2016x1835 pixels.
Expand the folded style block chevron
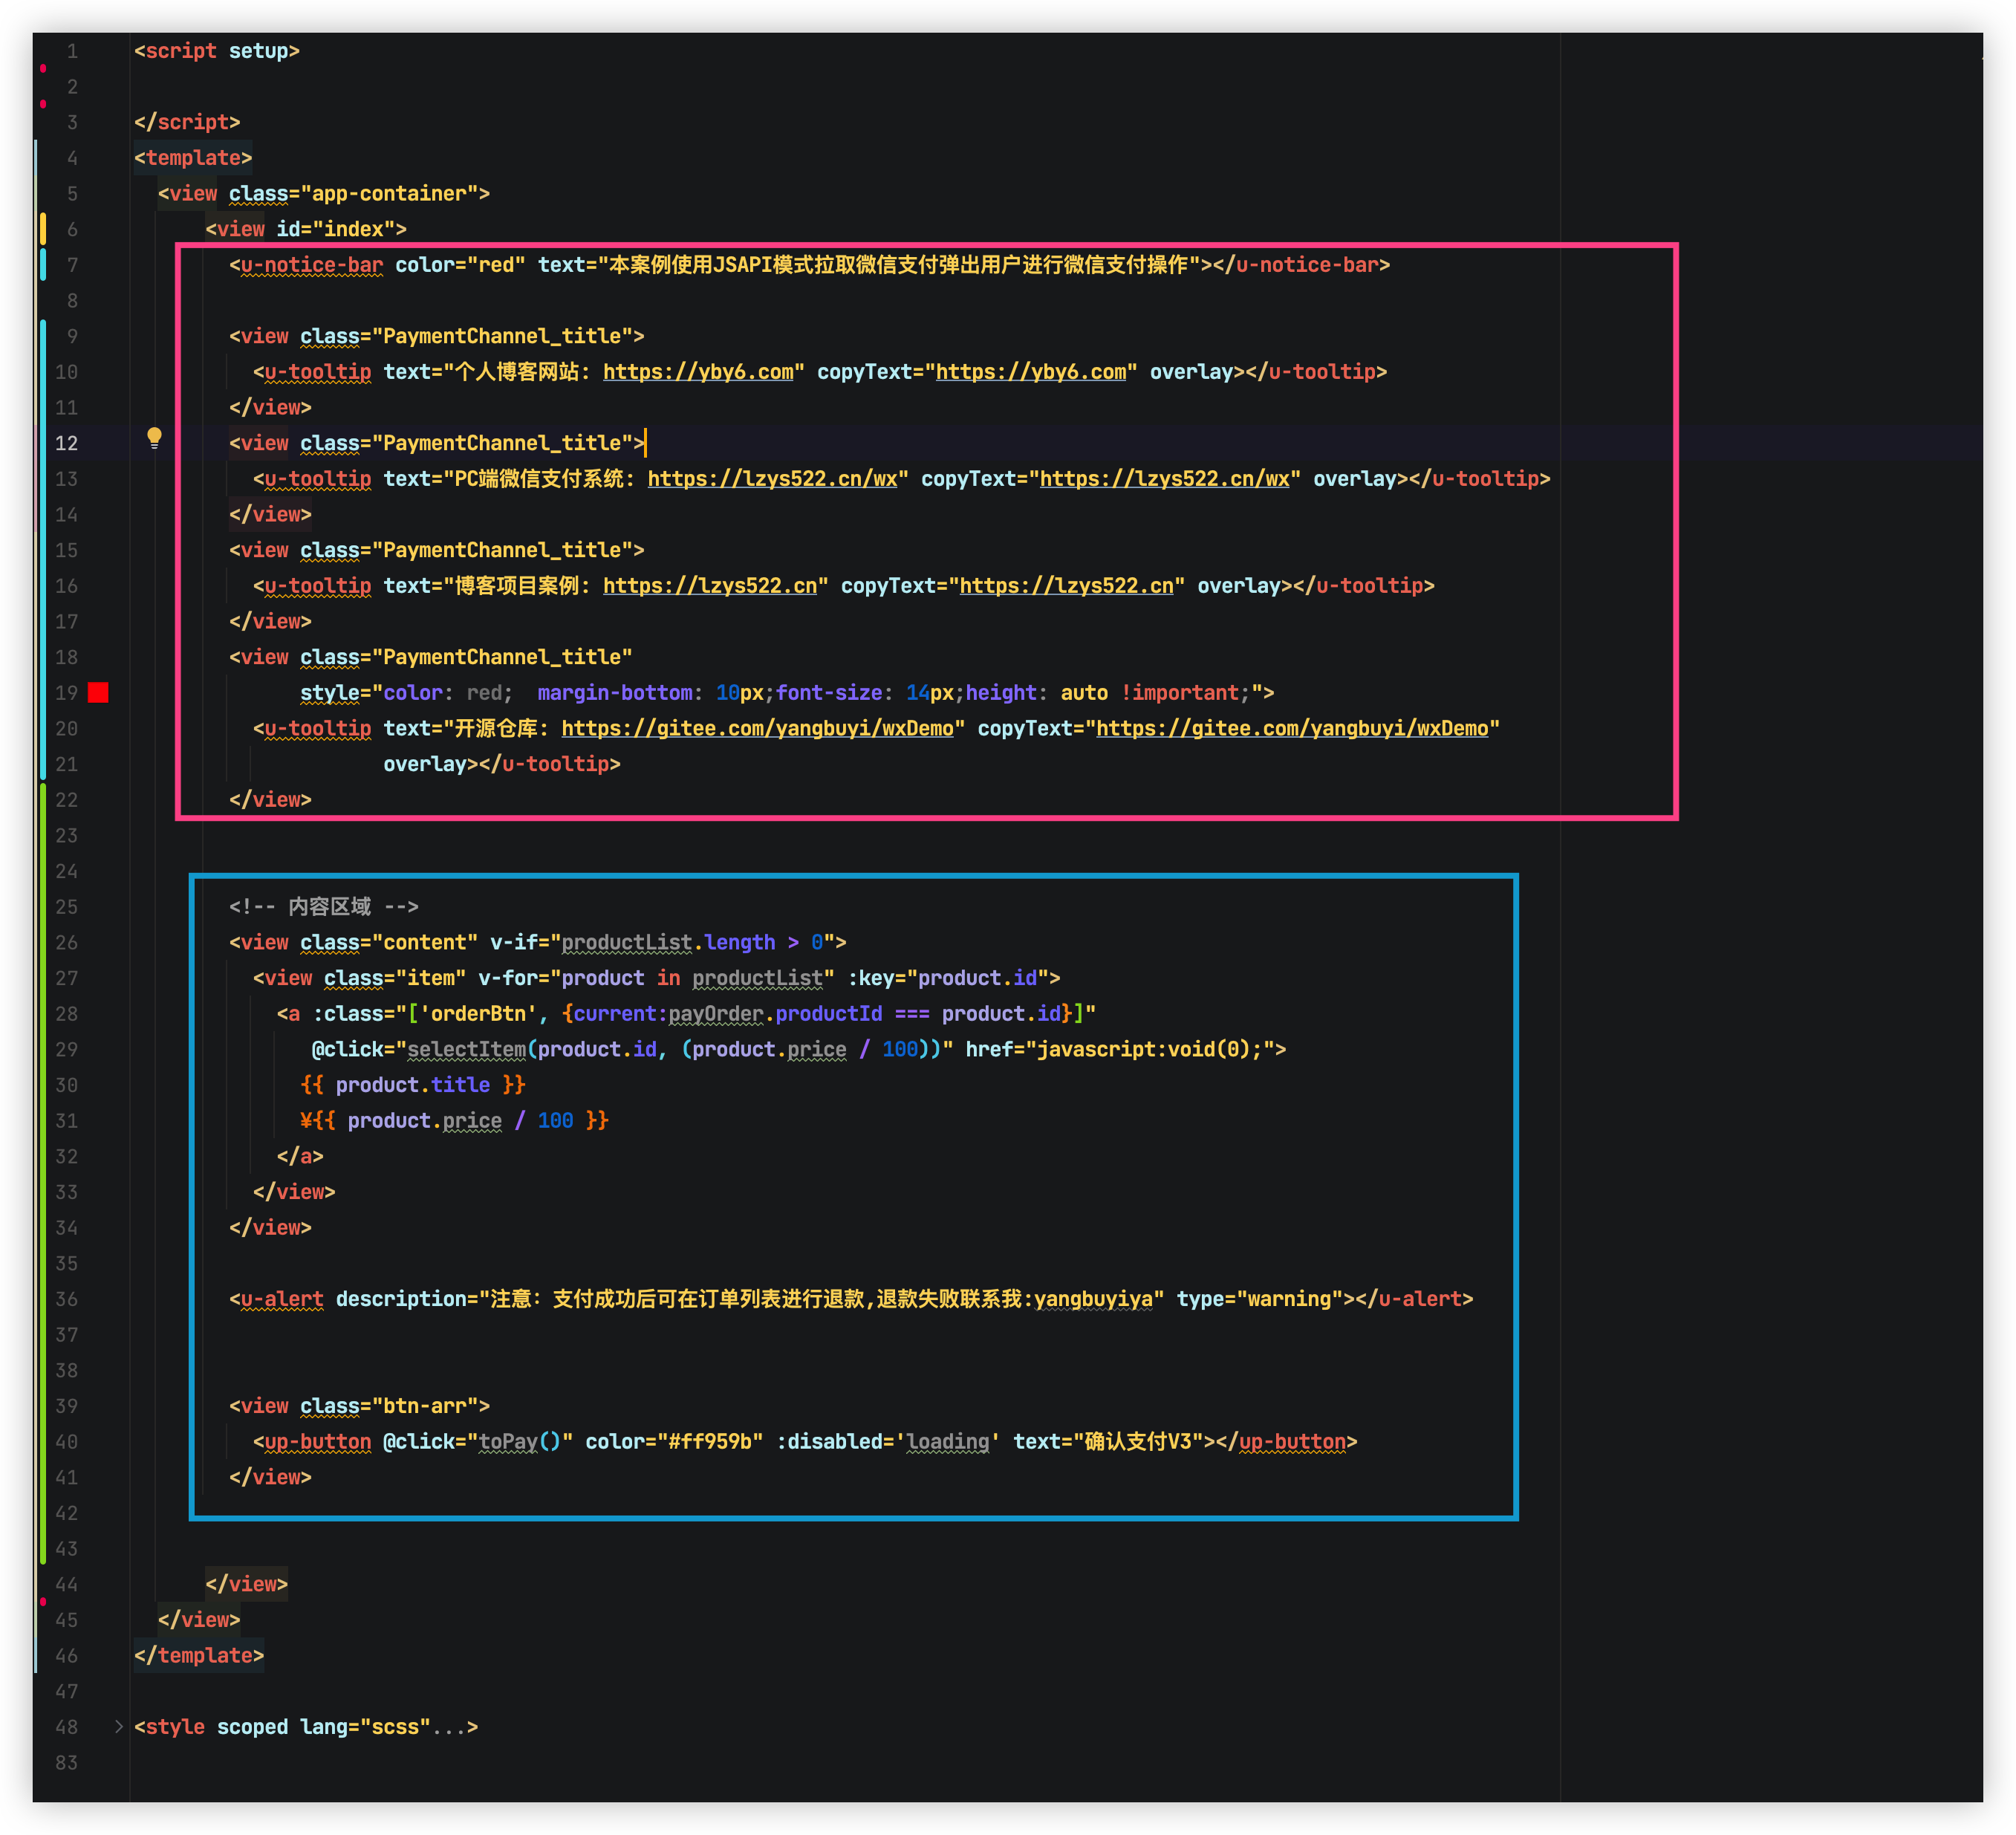tap(119, 1726)
